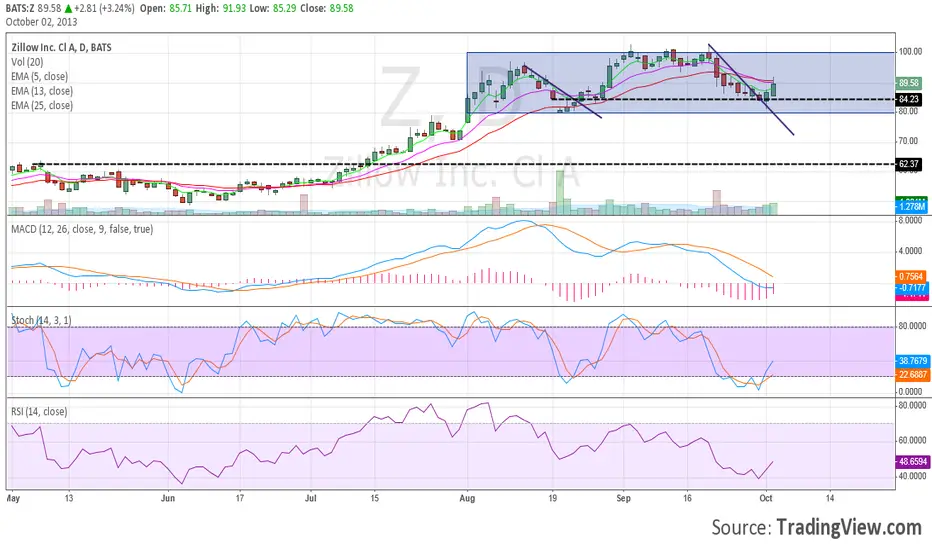The width and height of the screenshot is (932, 550).
Task: Click the 62.37 horizontal line price tag
Action: 909,164
